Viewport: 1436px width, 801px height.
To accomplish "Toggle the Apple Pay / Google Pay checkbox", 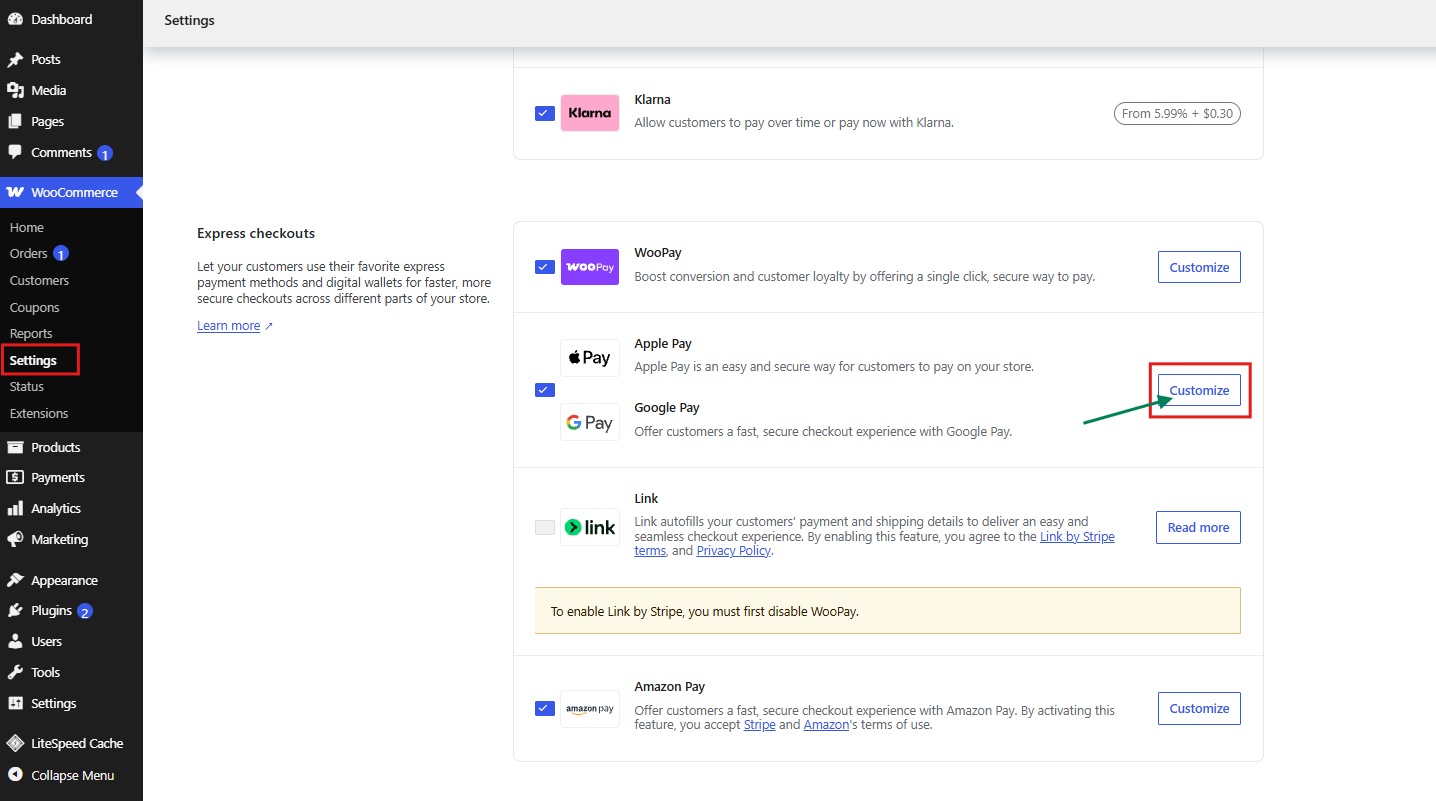I will pos(545,390).
